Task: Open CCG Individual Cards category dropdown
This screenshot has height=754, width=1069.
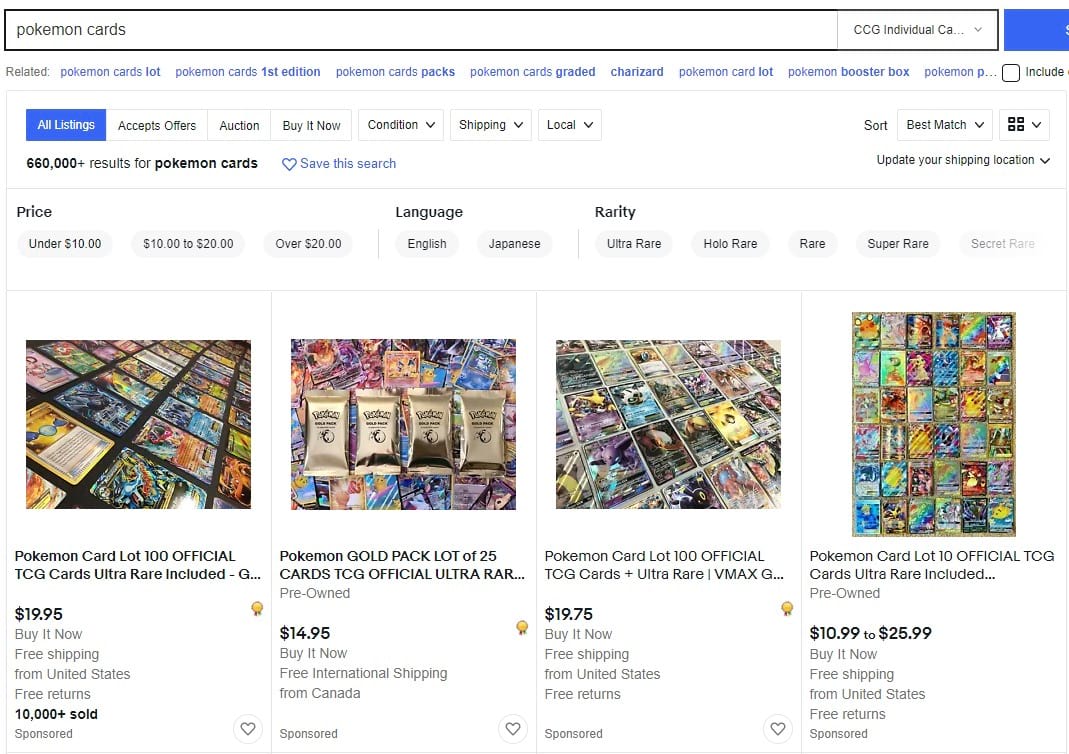Action: pyautogui.click(x=917, y=30)
